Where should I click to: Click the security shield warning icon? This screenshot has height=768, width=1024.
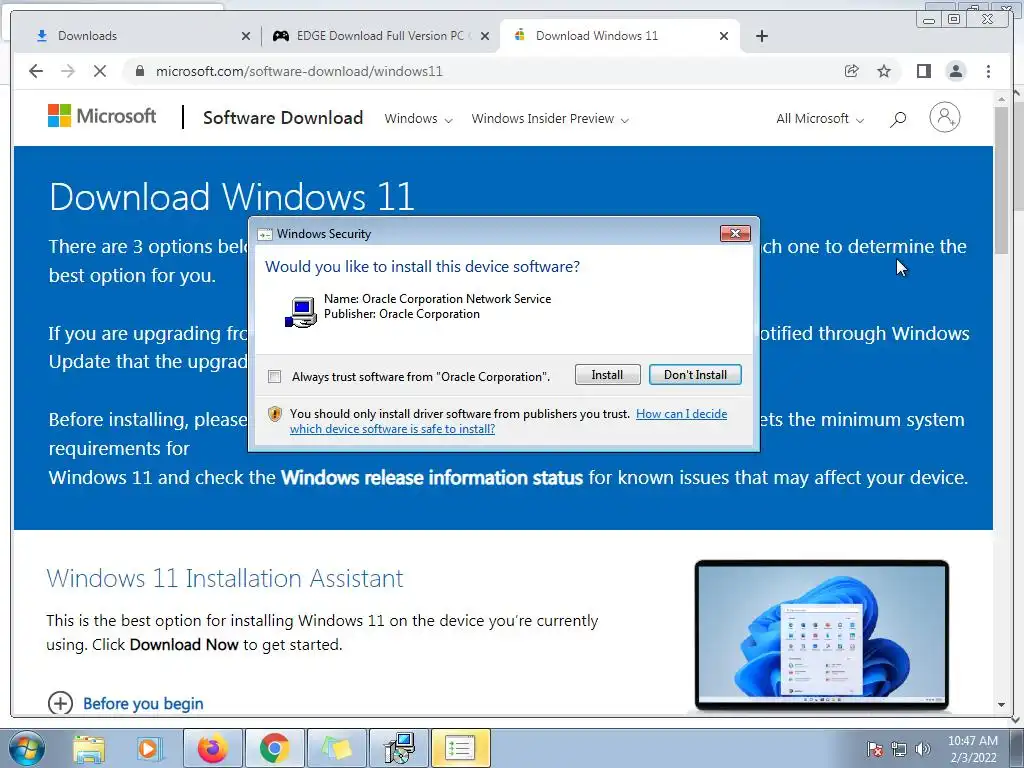[x=275, y=414]
